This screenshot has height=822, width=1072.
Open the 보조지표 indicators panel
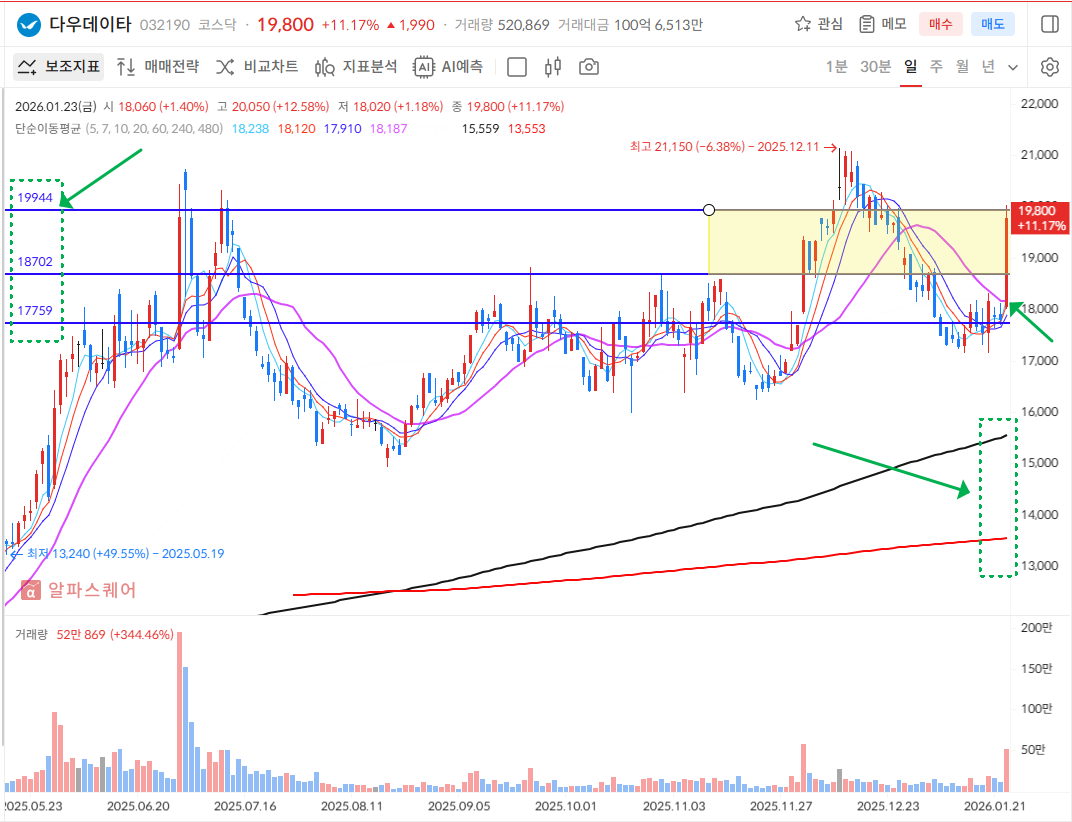click(59, 67)
